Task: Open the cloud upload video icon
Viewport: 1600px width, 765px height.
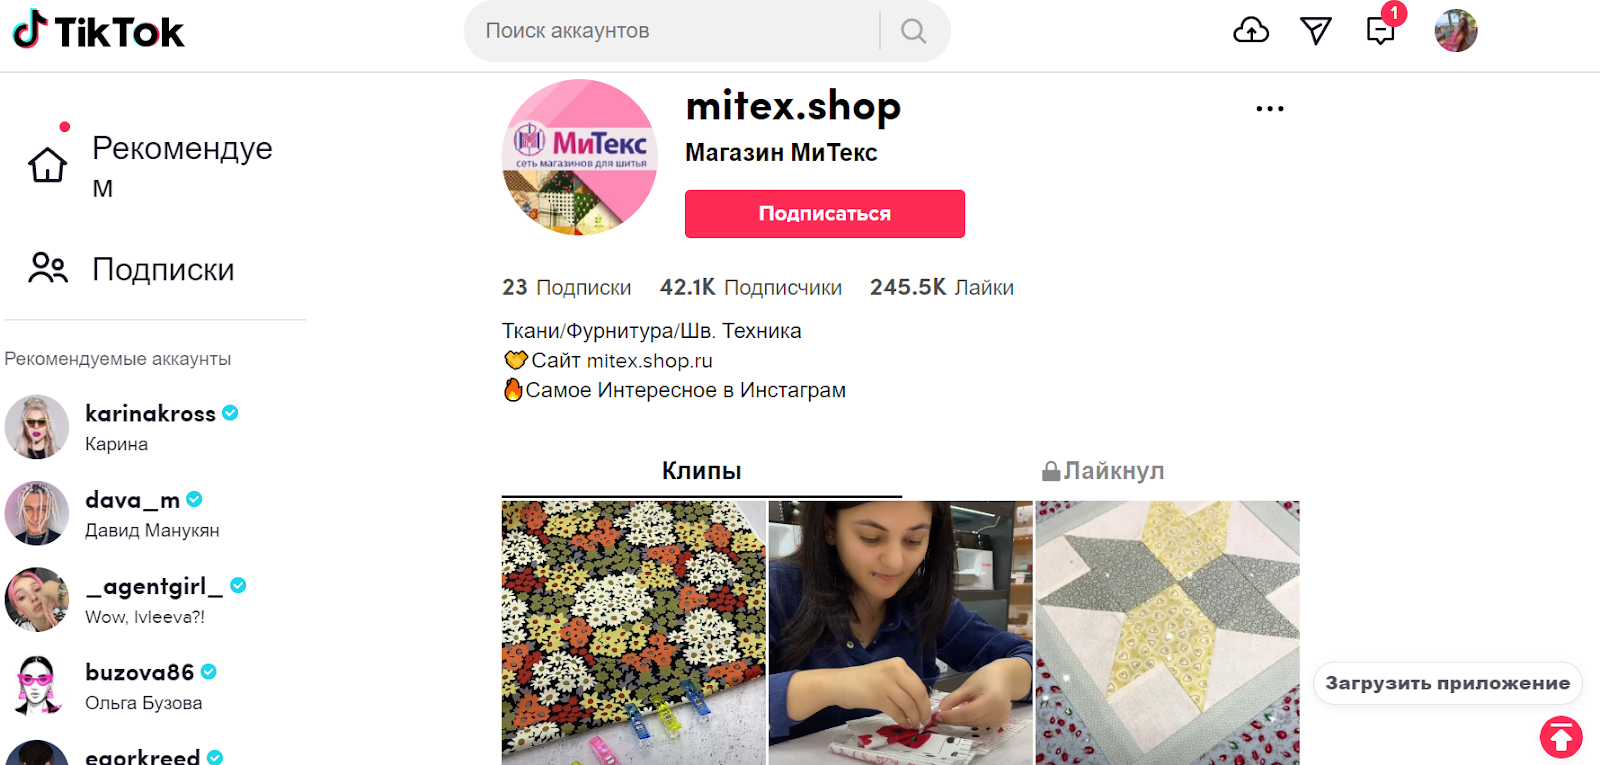Action: click(1251, 31)
